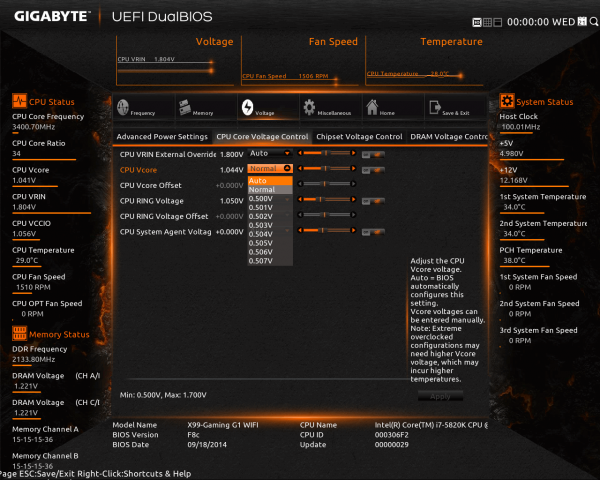The image size is (600, 480).
Task: Switch to Advanced Power Settings tab
Action: point(162,137)
